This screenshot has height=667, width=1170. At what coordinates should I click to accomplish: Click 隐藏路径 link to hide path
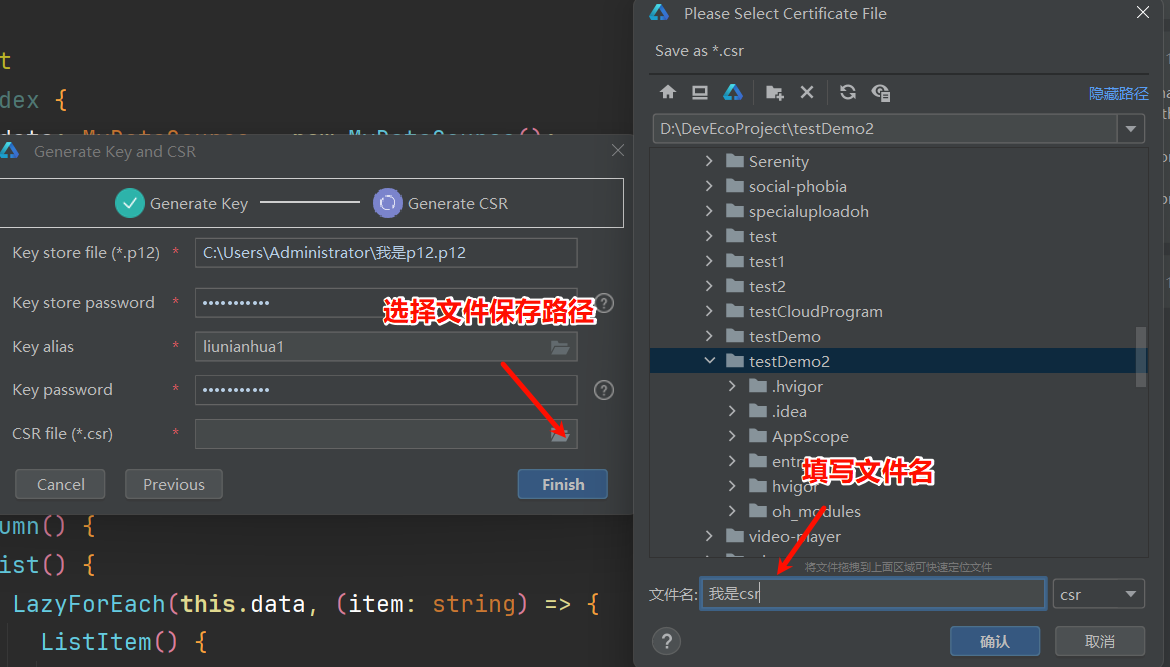1119,93
